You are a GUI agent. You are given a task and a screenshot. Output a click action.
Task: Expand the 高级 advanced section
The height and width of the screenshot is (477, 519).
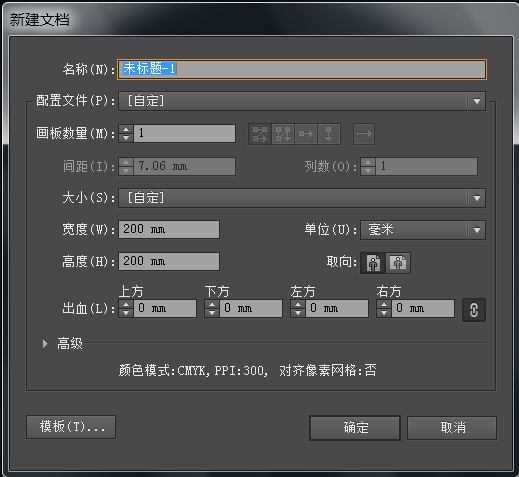tap(45, 343)
